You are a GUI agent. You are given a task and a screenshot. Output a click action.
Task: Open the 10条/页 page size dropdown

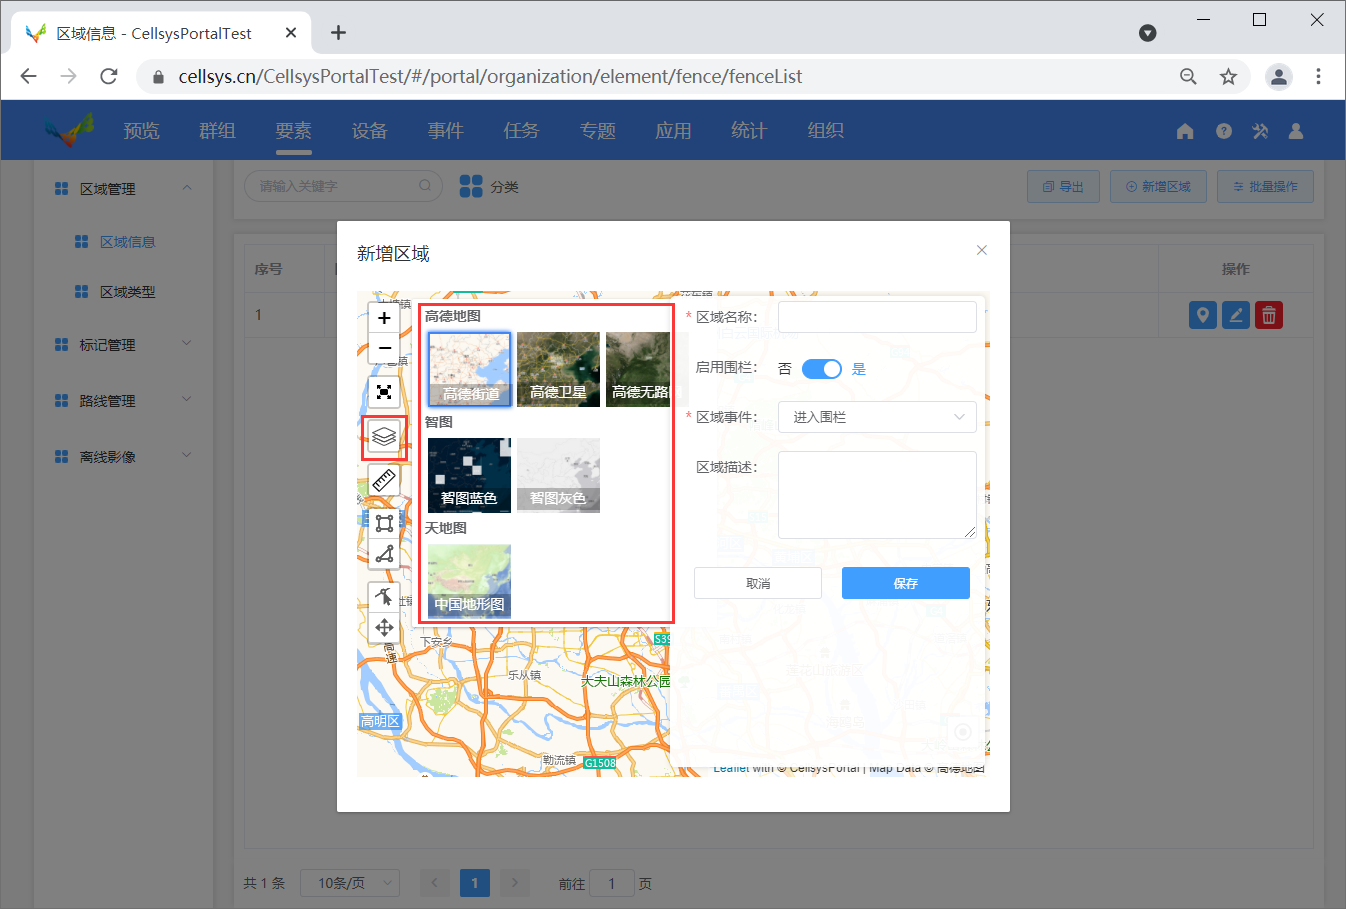[350, 883]
